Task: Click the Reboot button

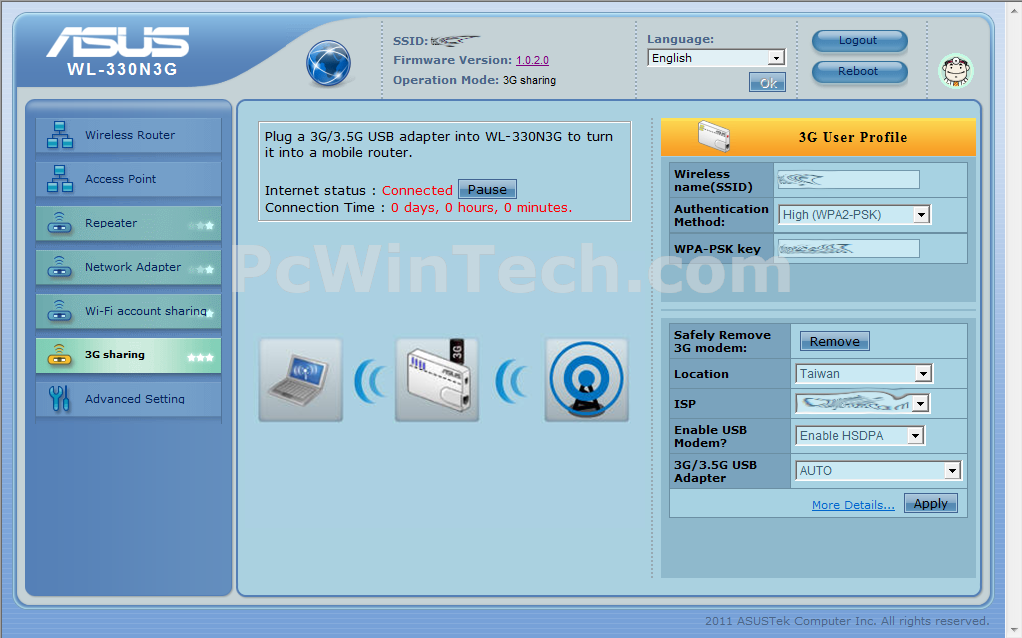Action: [859, 71]
